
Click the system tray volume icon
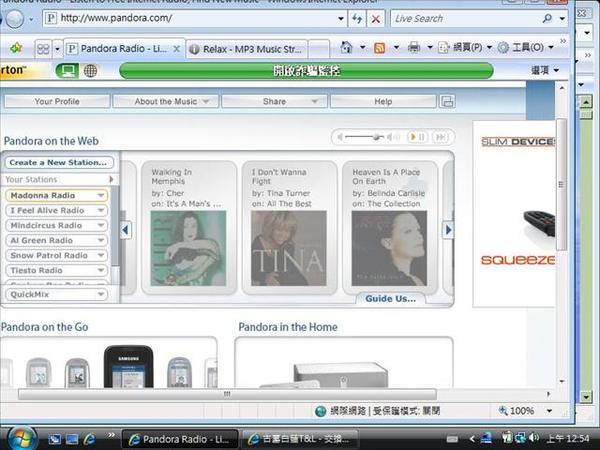(533, 437)
